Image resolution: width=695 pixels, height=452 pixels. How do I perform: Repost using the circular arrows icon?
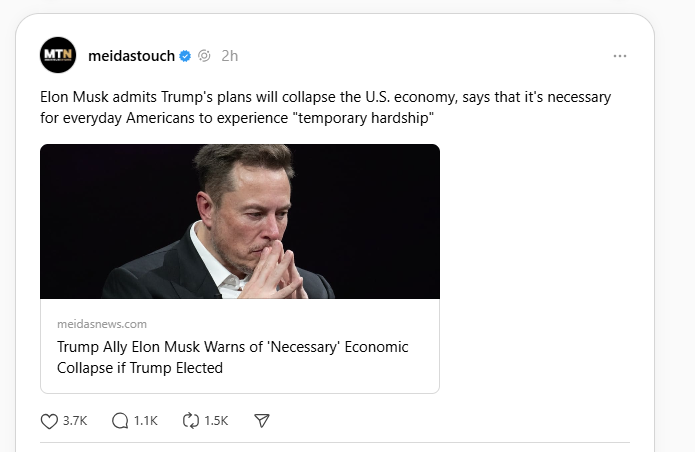(191, 421)
